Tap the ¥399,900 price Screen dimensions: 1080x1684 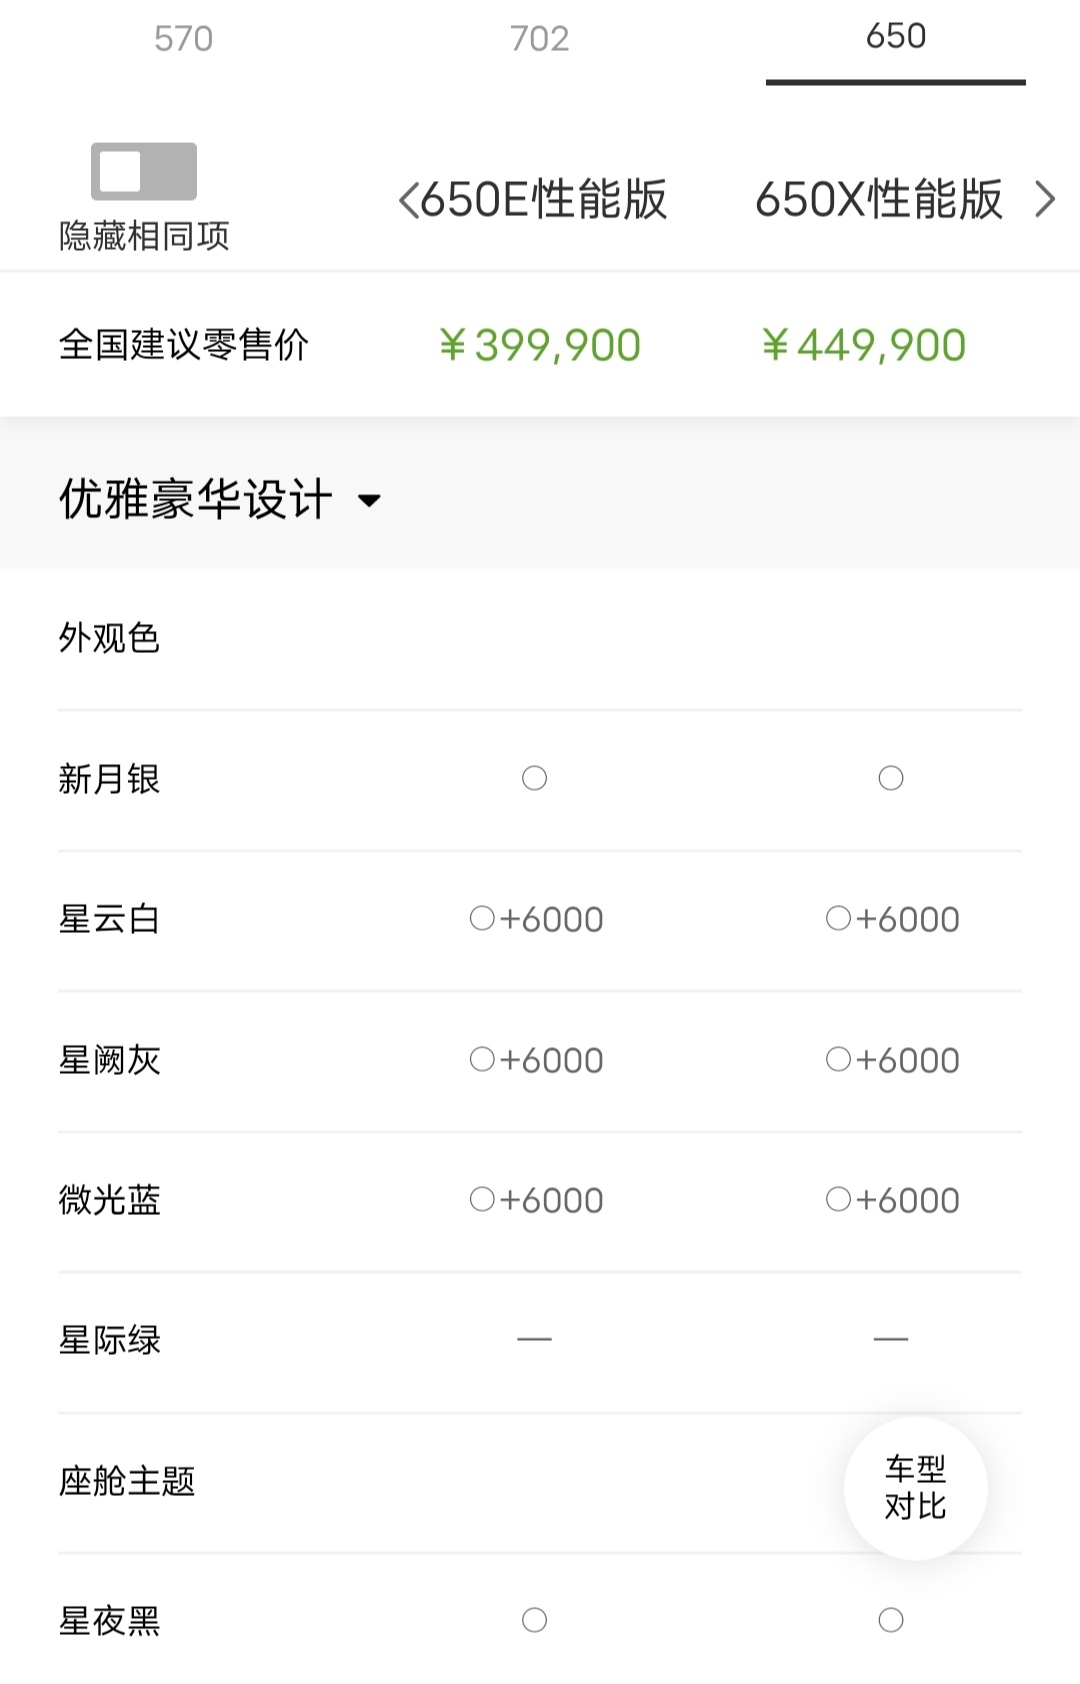[540, 346]
